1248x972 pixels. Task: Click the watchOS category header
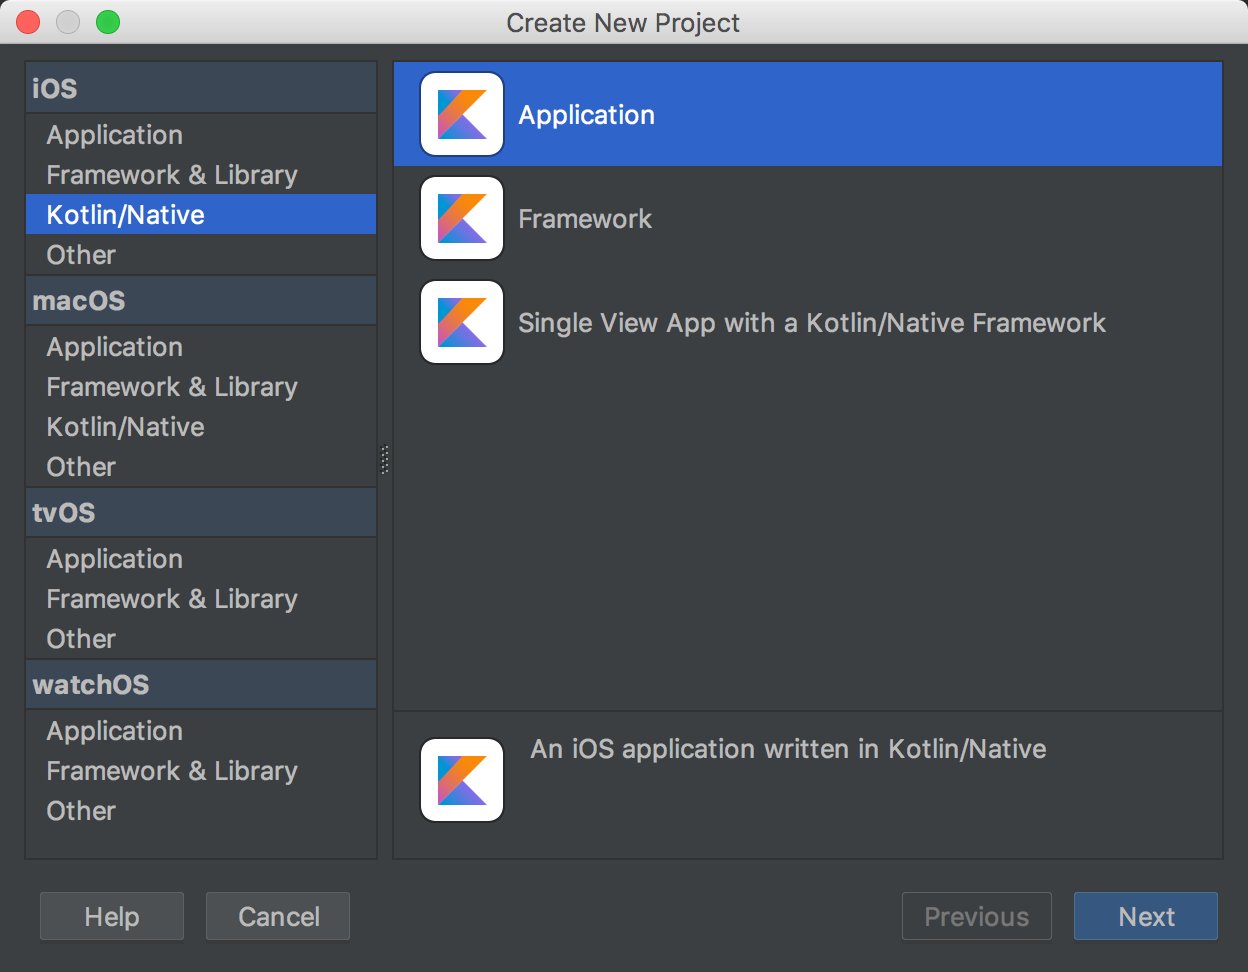click(201, 685)
